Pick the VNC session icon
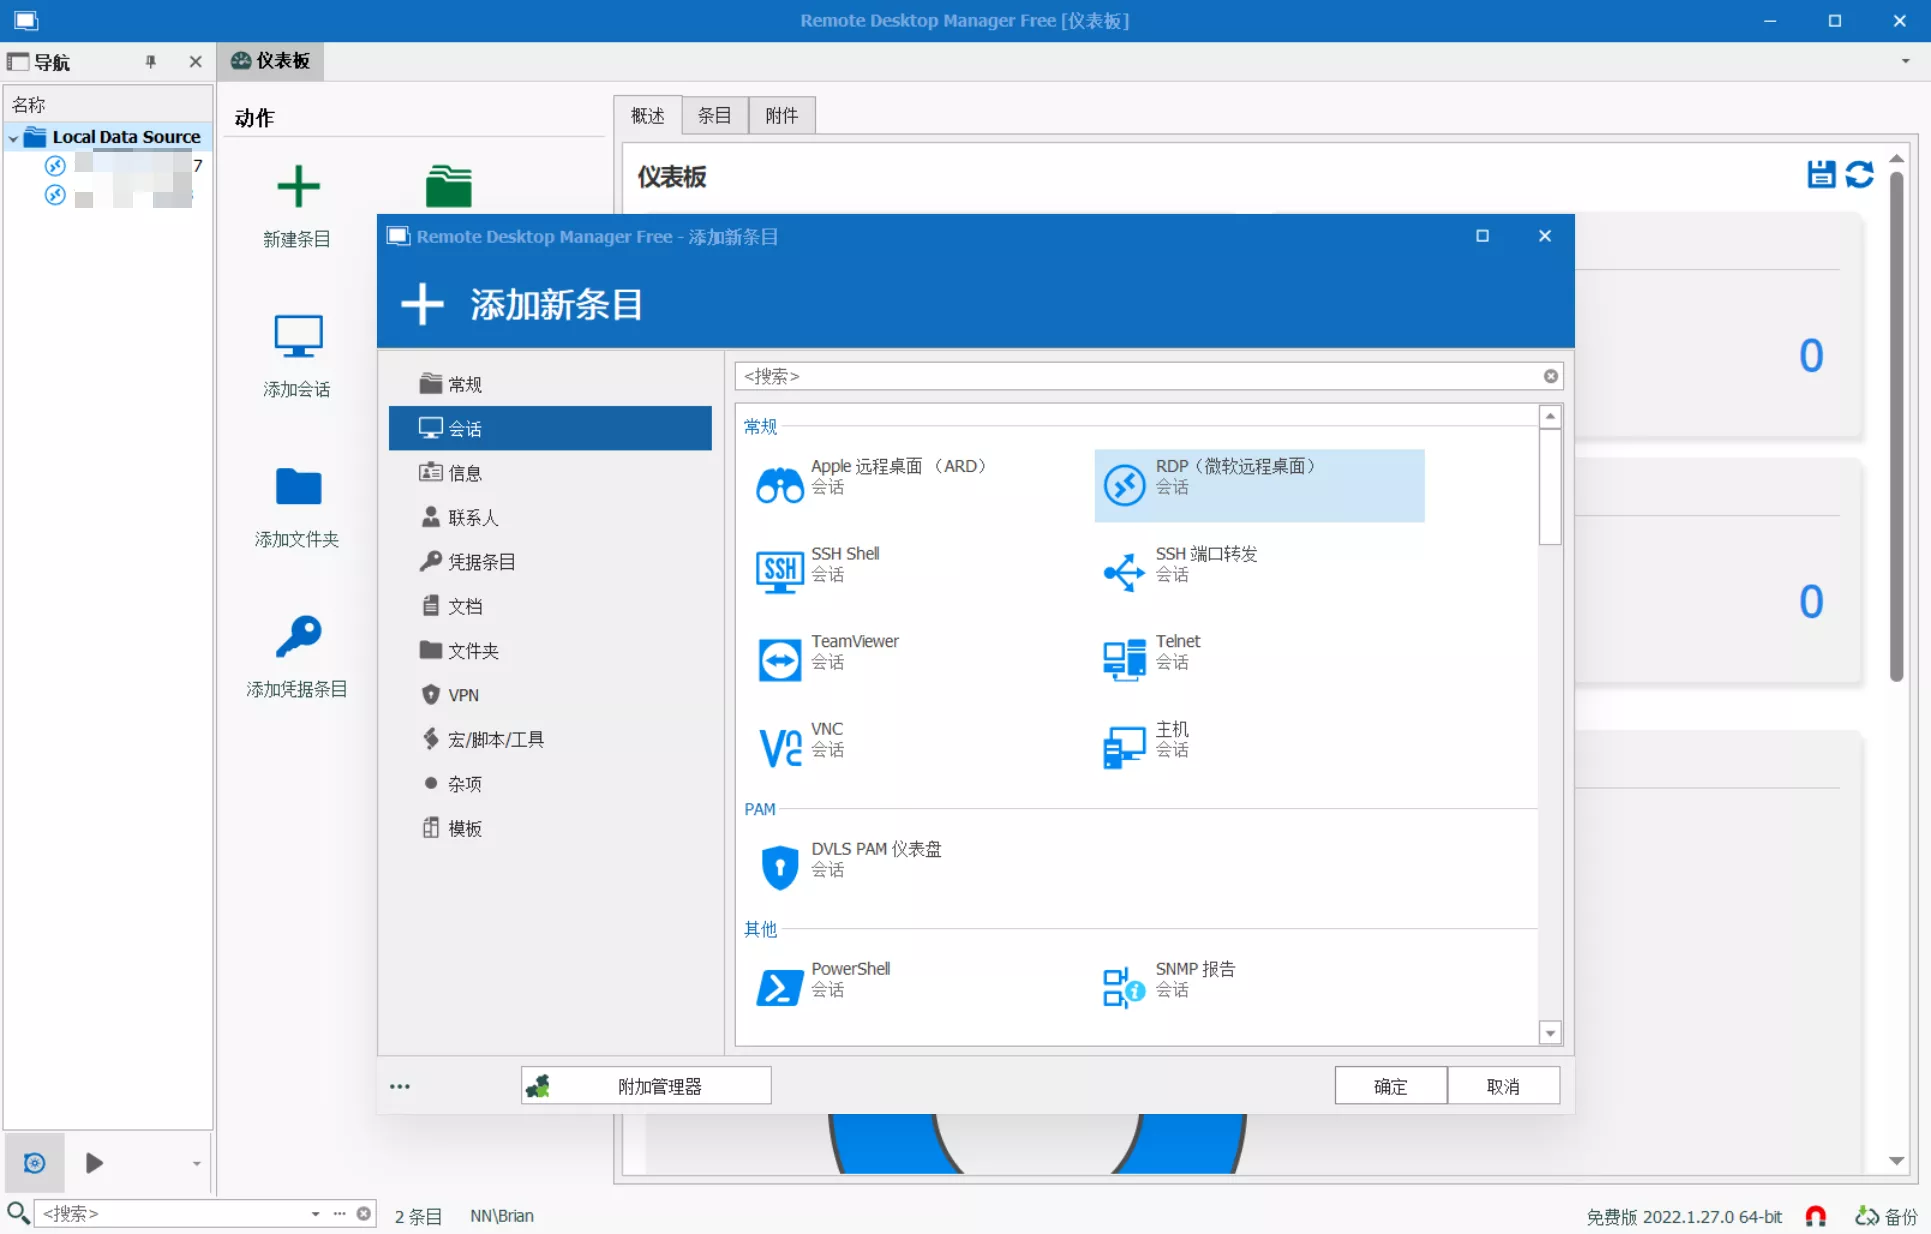 click(779, 747)
